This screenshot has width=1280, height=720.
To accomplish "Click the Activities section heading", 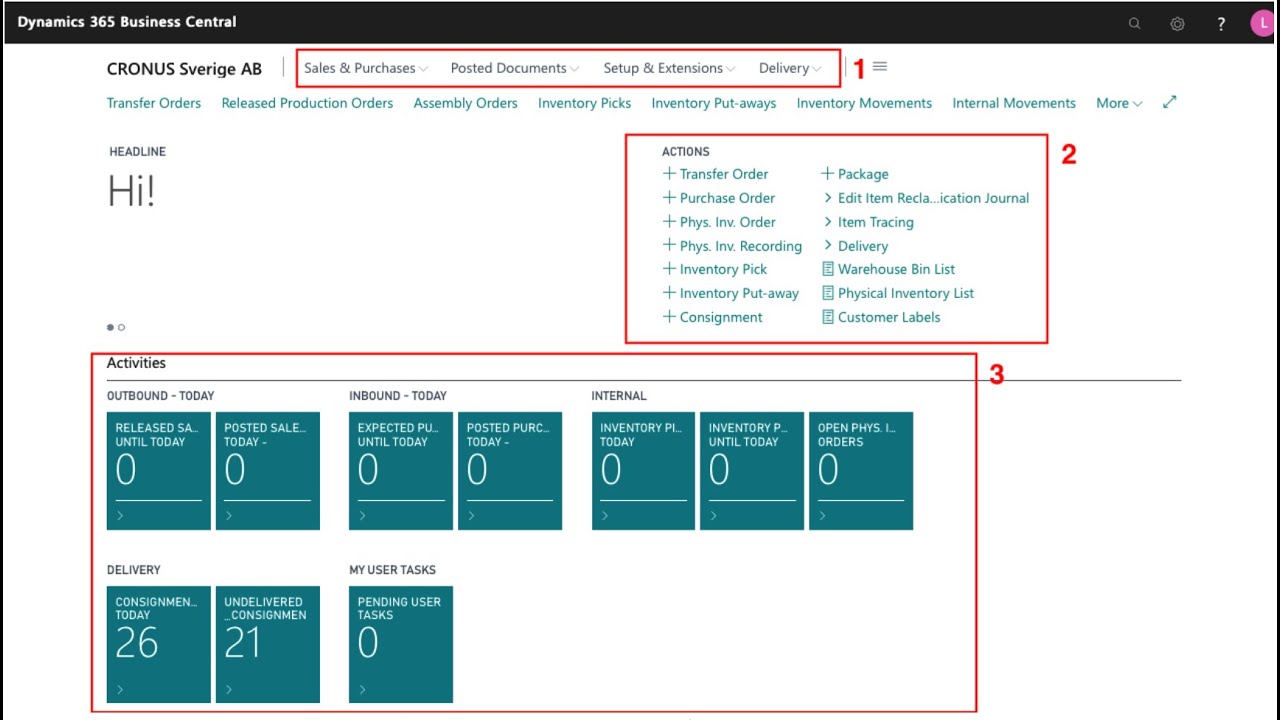I will 136,363.
